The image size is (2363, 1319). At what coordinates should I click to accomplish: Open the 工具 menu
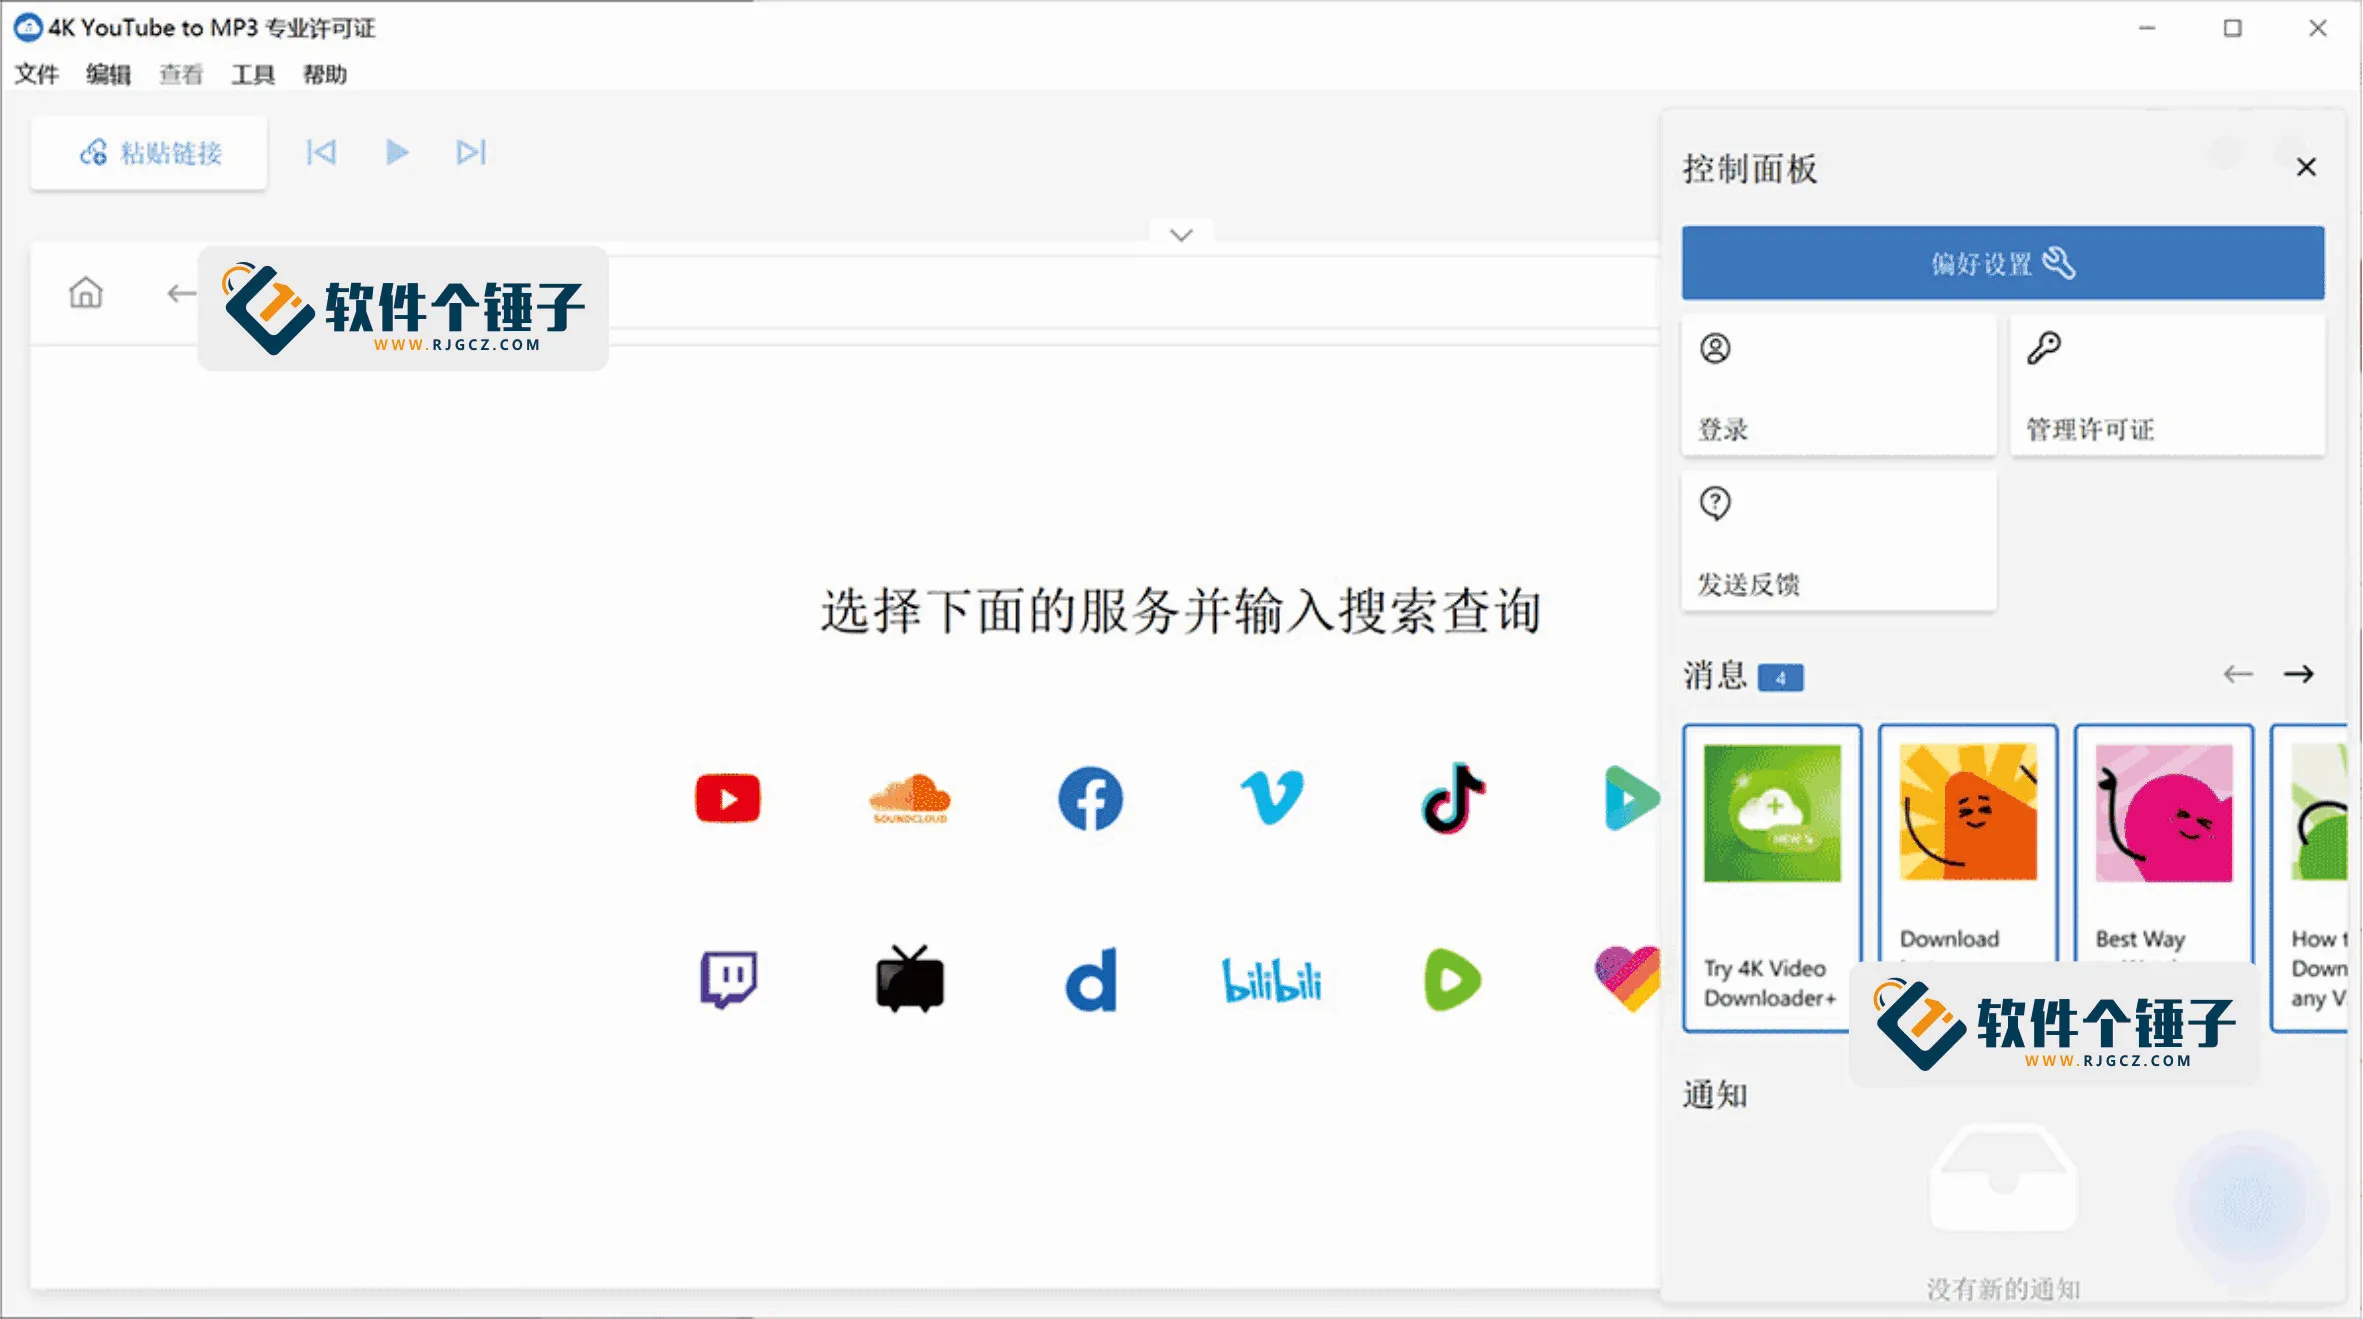[251, 74]
